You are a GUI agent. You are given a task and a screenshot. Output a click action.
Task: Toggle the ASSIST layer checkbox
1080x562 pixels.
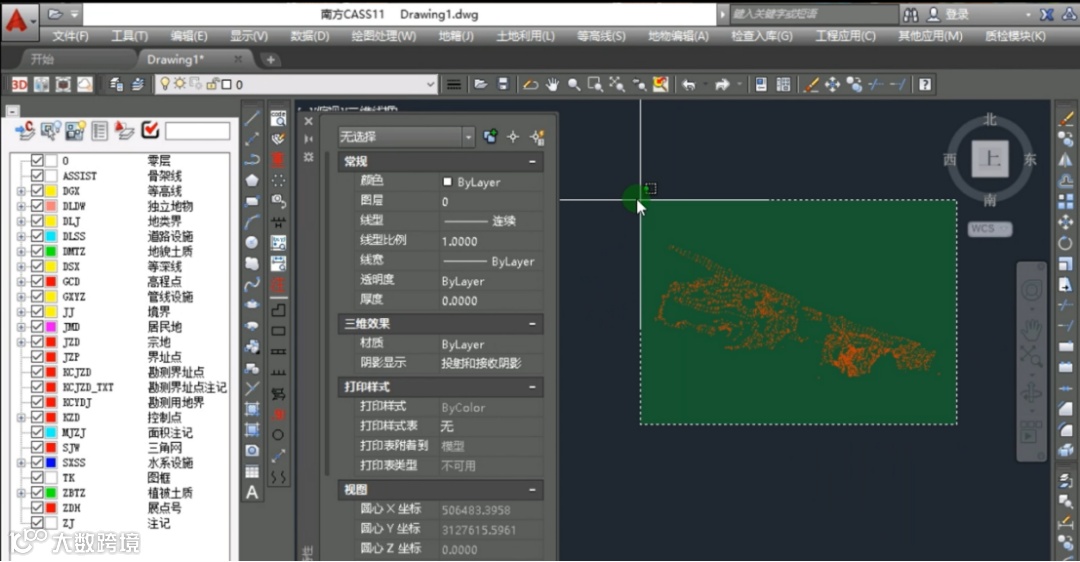coord(37,176)
